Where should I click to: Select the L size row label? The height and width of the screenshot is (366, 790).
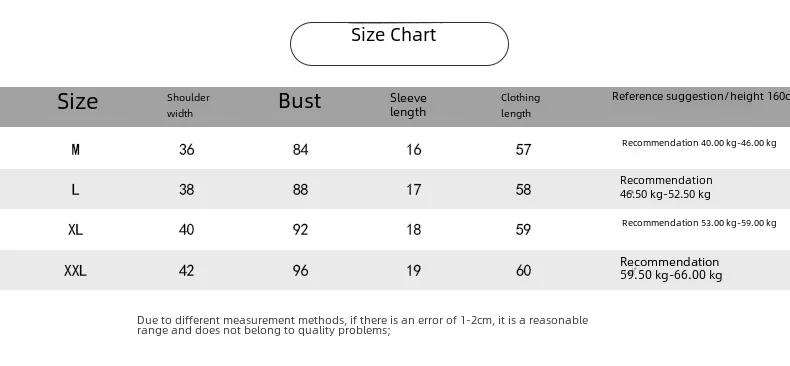(75, 190)
